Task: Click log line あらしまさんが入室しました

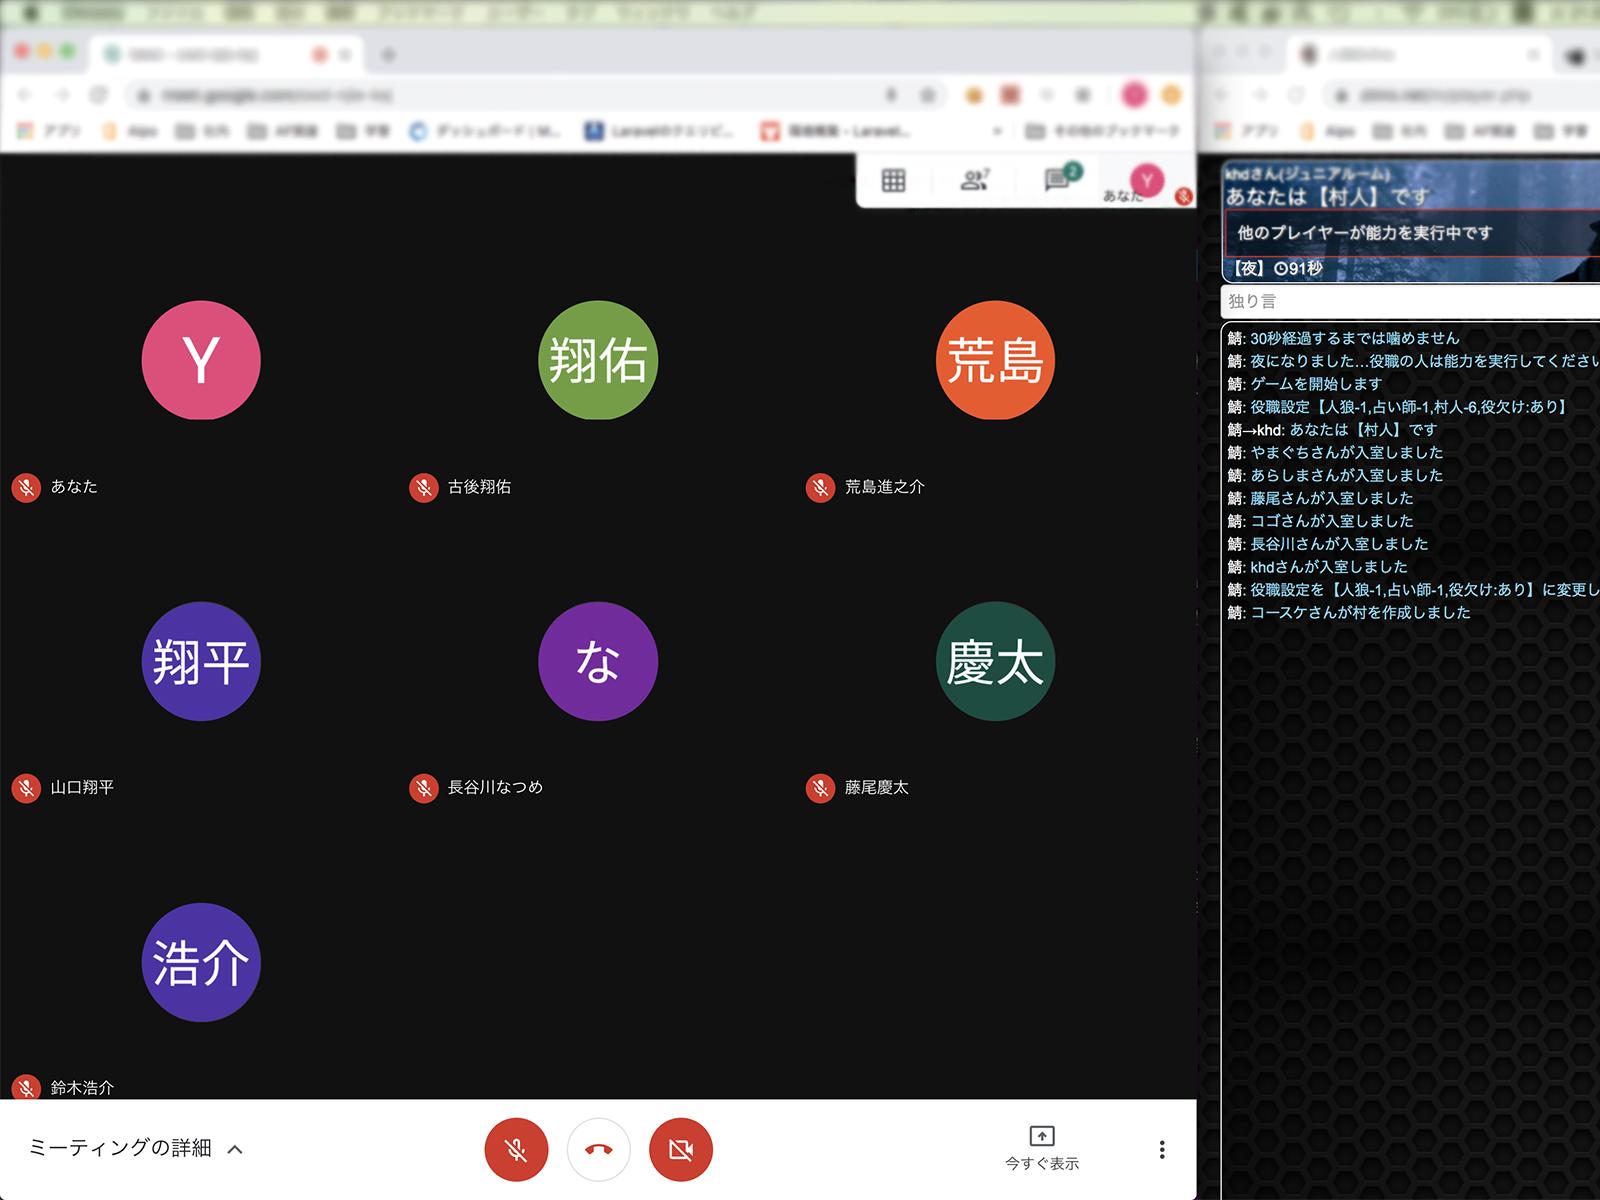Action: point(1335,476)
